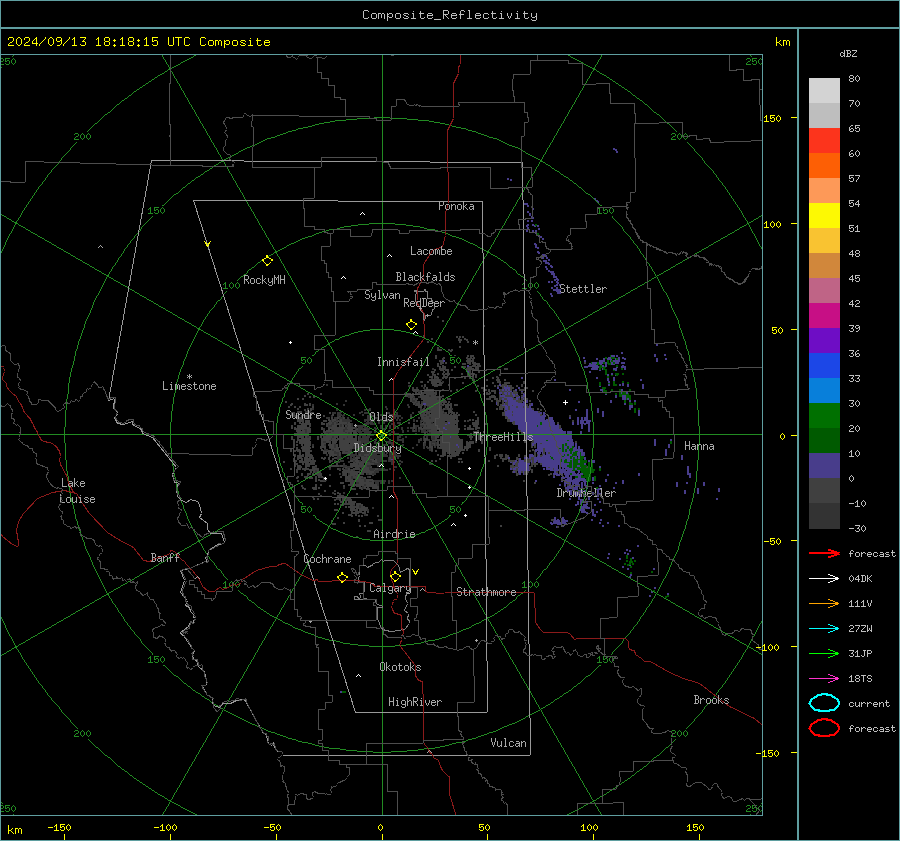Click the Lake Louise label
The height and width of the screenshot is (841, 900).
77,491
